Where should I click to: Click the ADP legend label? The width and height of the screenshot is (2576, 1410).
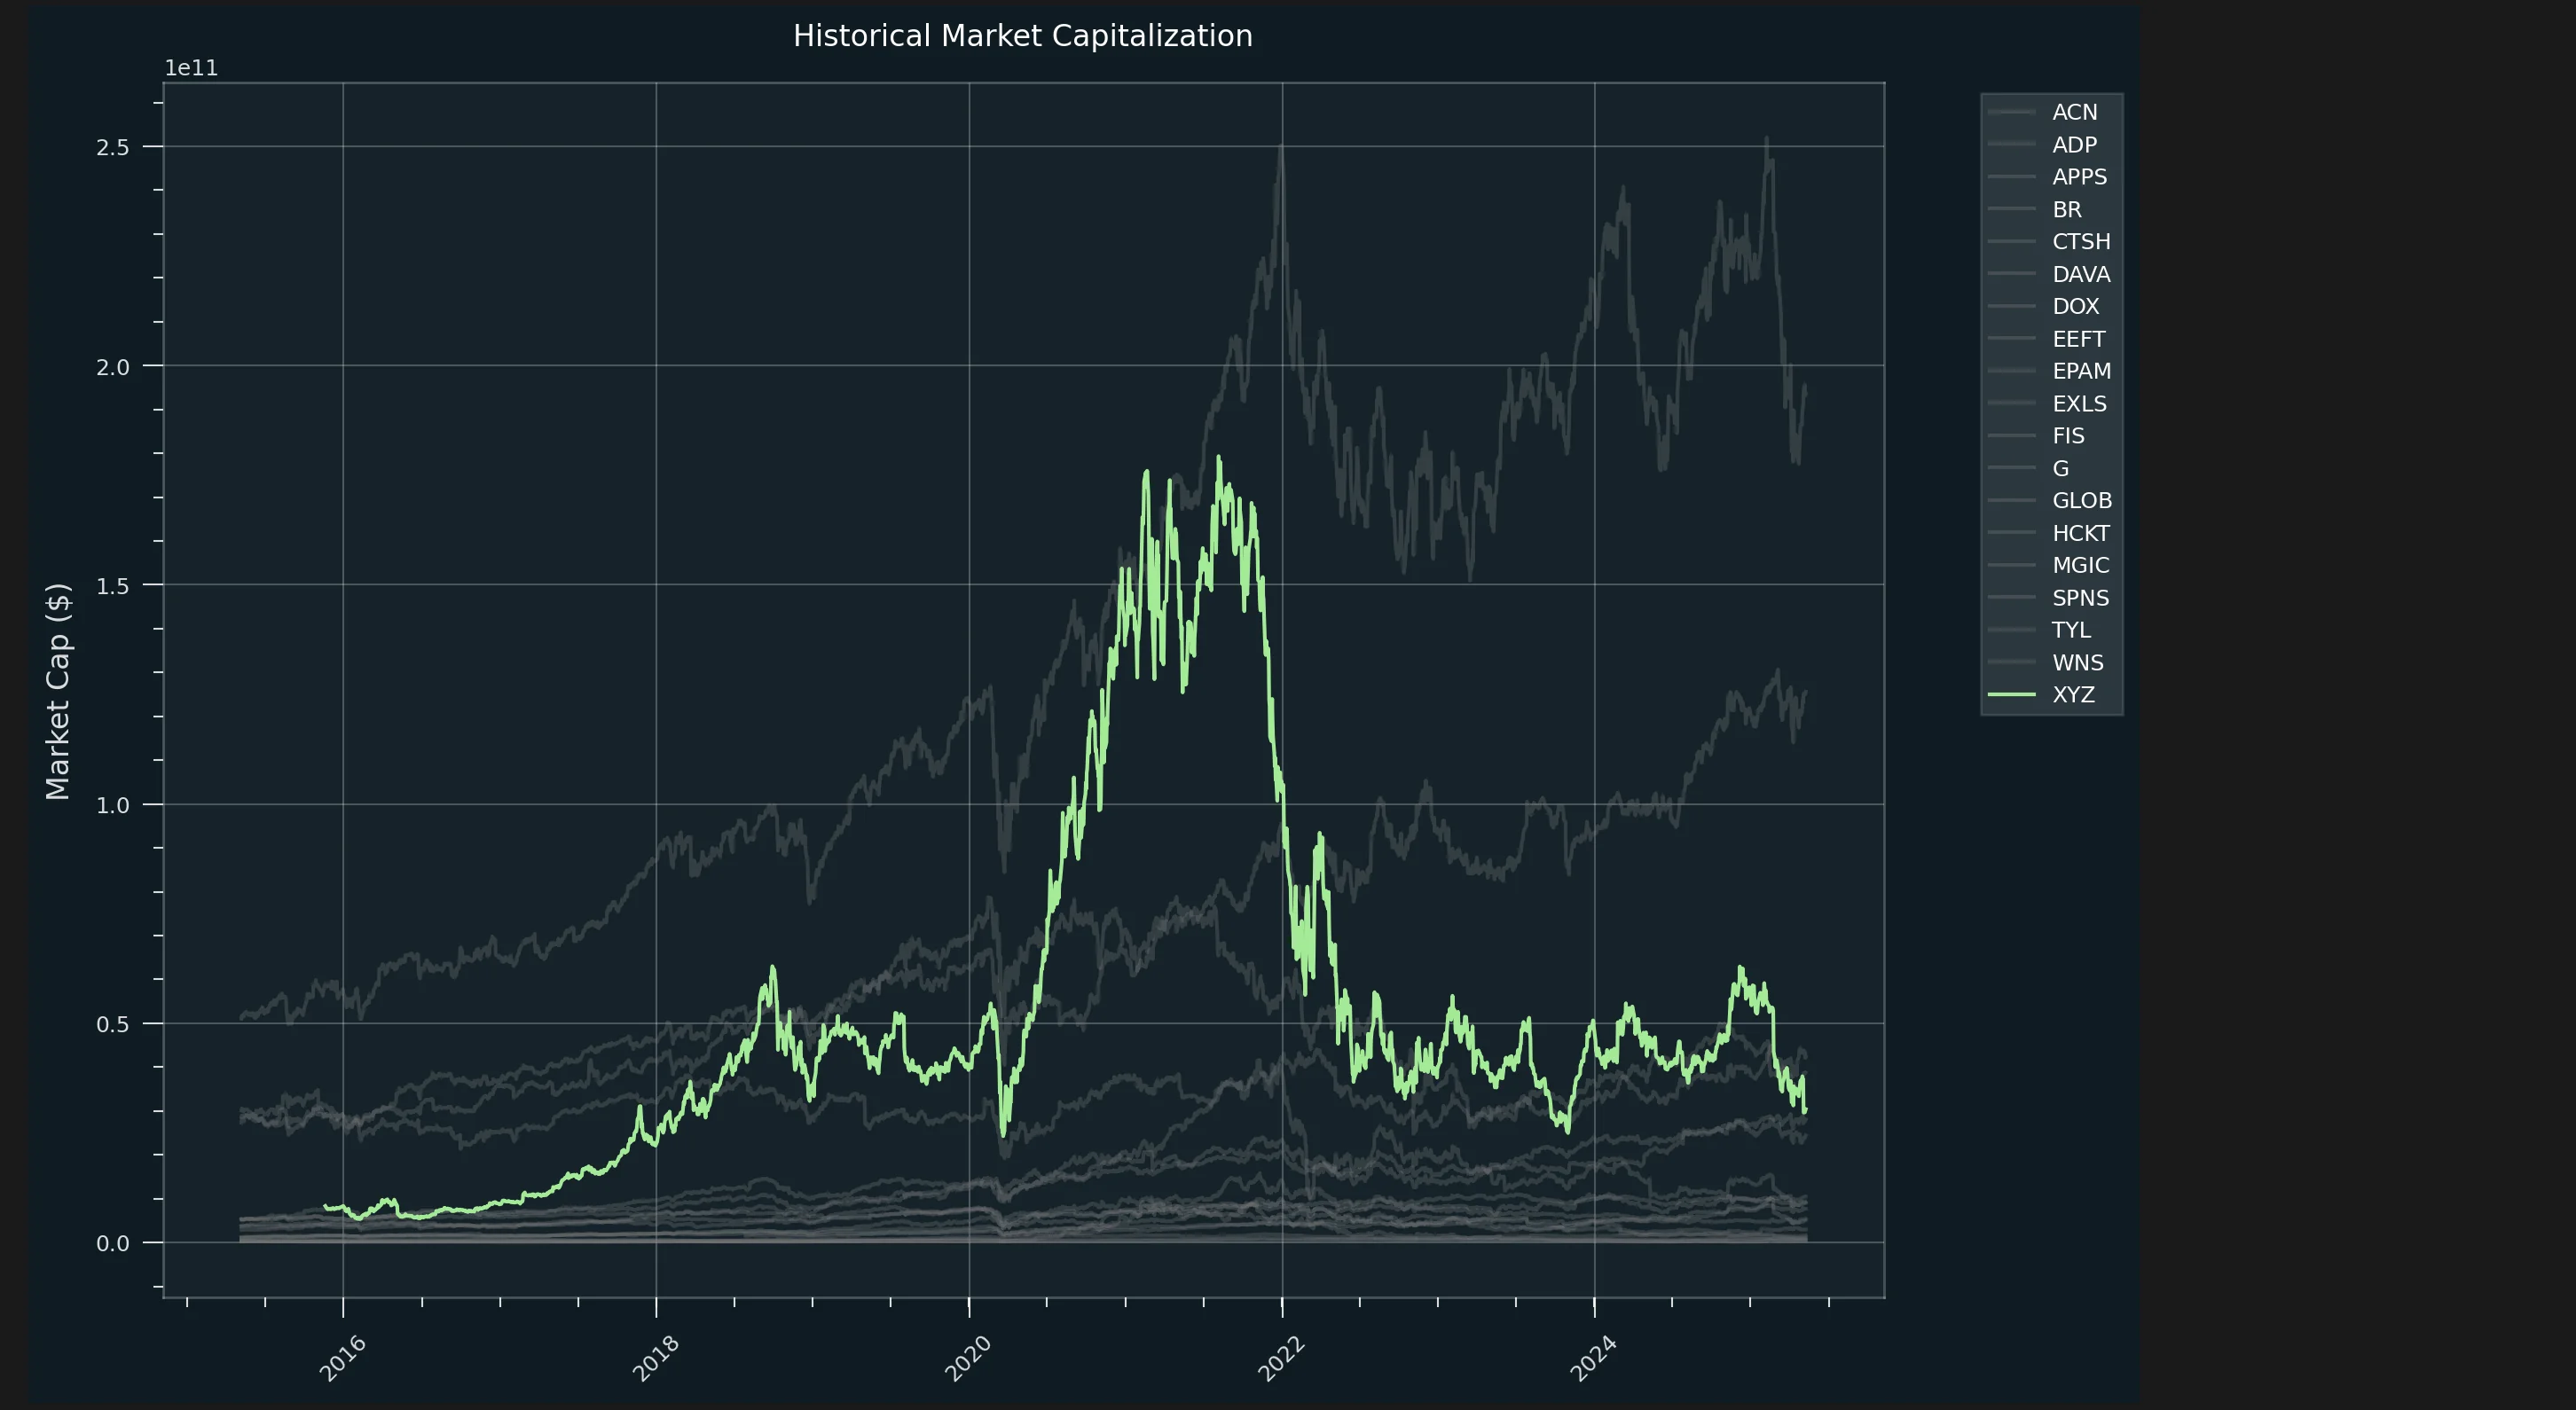coord(2074,145)
